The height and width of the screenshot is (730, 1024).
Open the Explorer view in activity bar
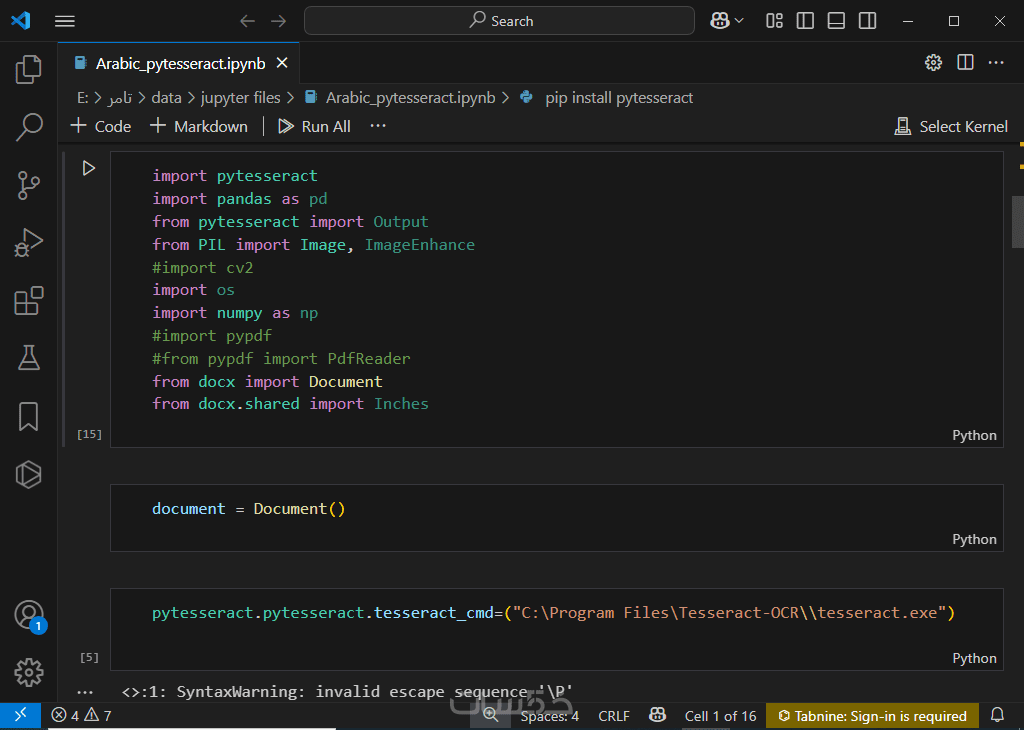28,69
